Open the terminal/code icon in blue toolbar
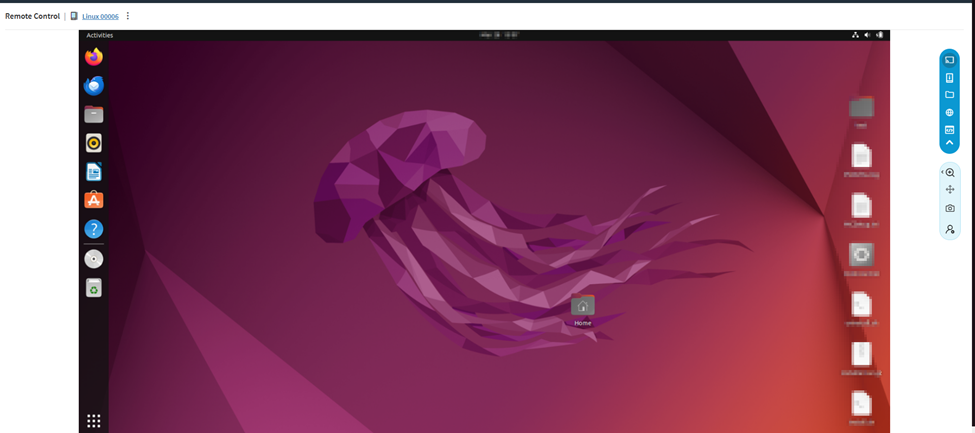Viewport: 975px width, 433px height. (x=949, y=130)
